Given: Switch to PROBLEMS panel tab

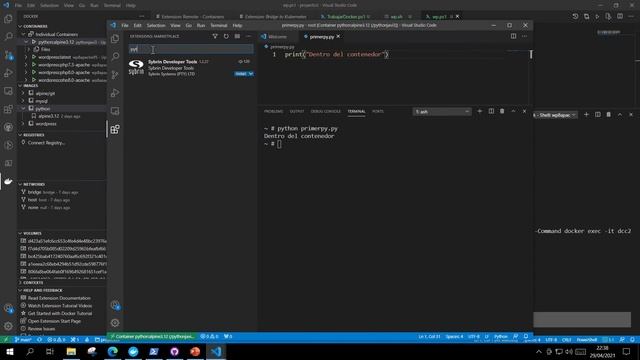Looking at the screenshot, I should point(273,111).
